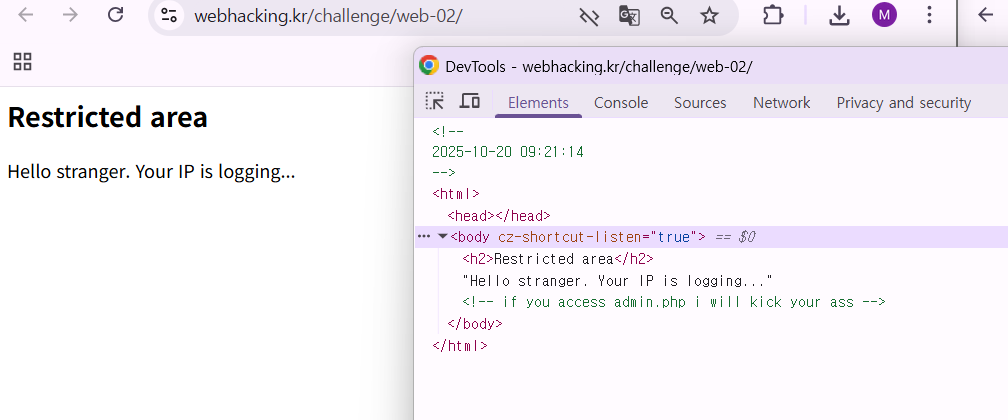Open the Chrome three-dot menu

(929, 15)
